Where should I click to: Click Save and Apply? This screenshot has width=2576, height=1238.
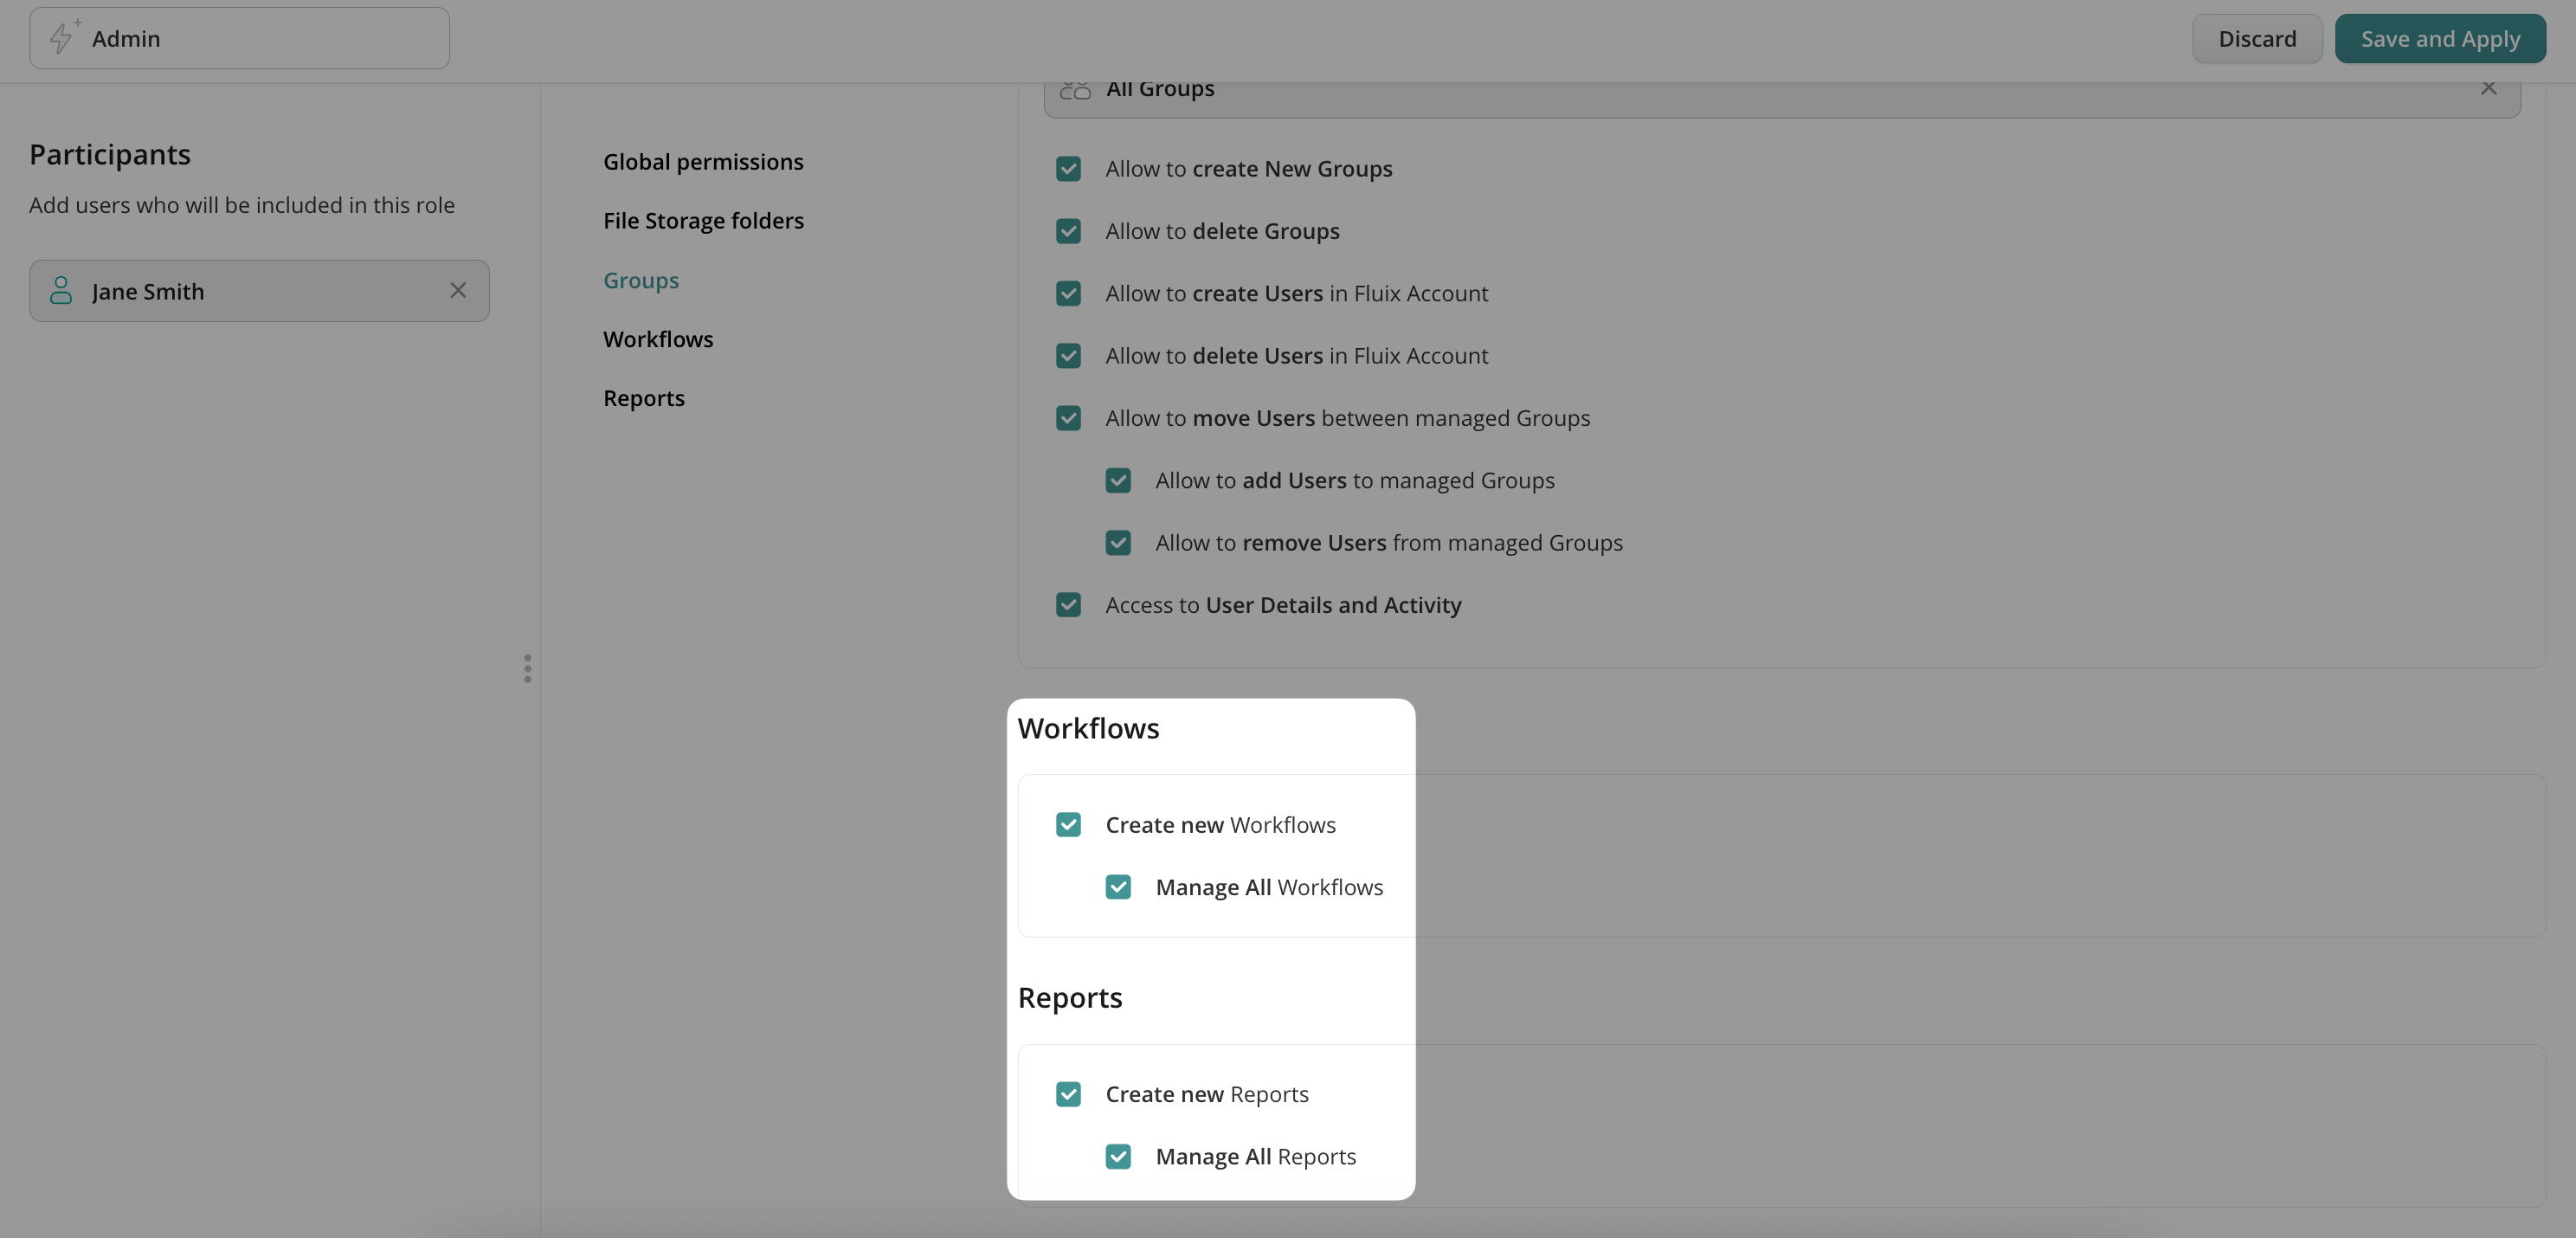point(2439,39)
